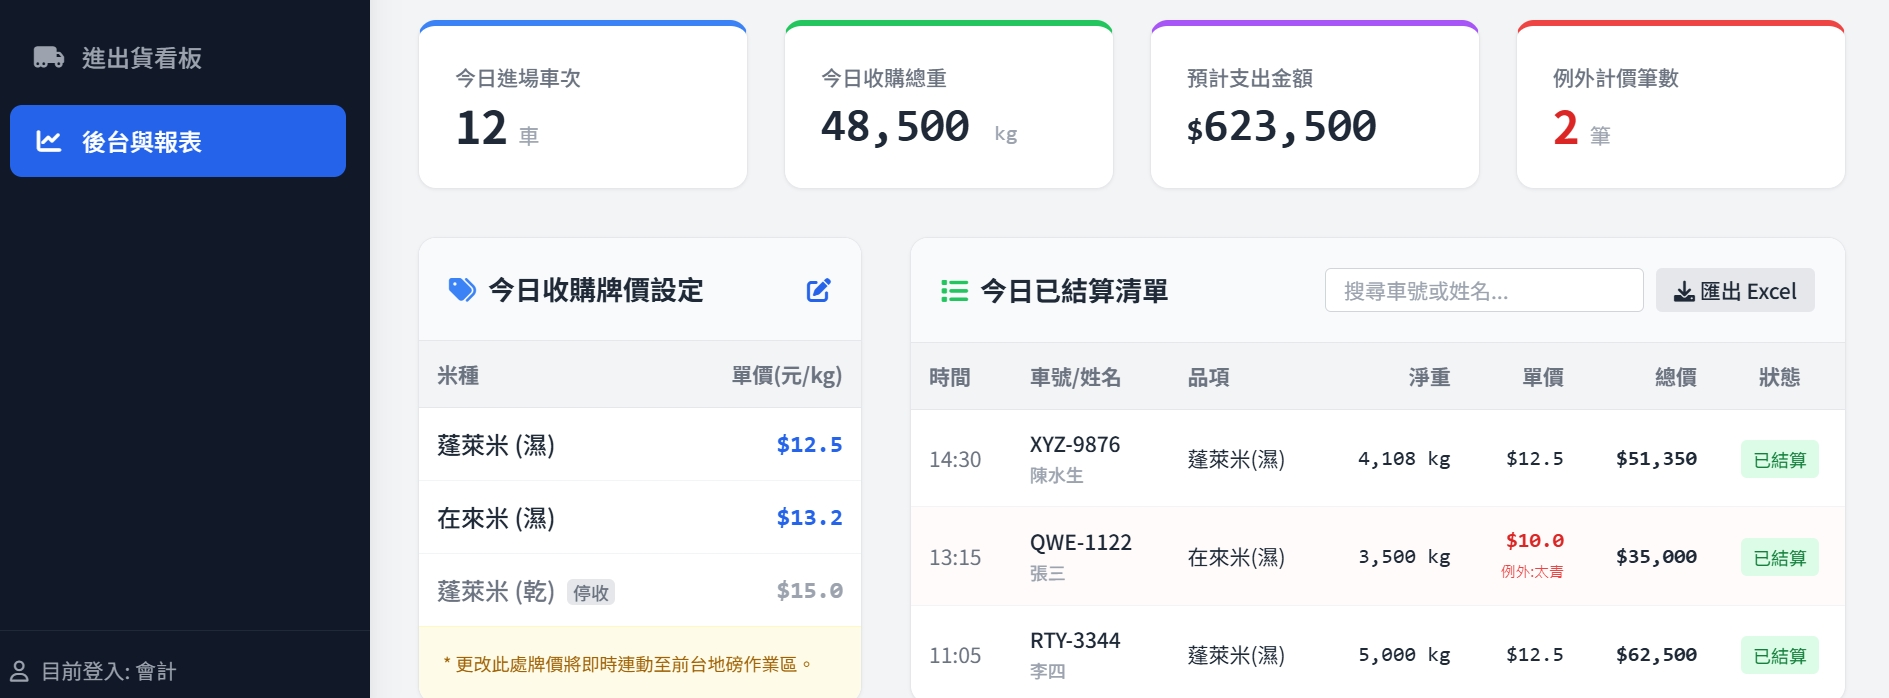The height and width of the screenshot is (698, 1889).
Task: Click the 在來米 (濕) price row name
Action: point(496,517)
